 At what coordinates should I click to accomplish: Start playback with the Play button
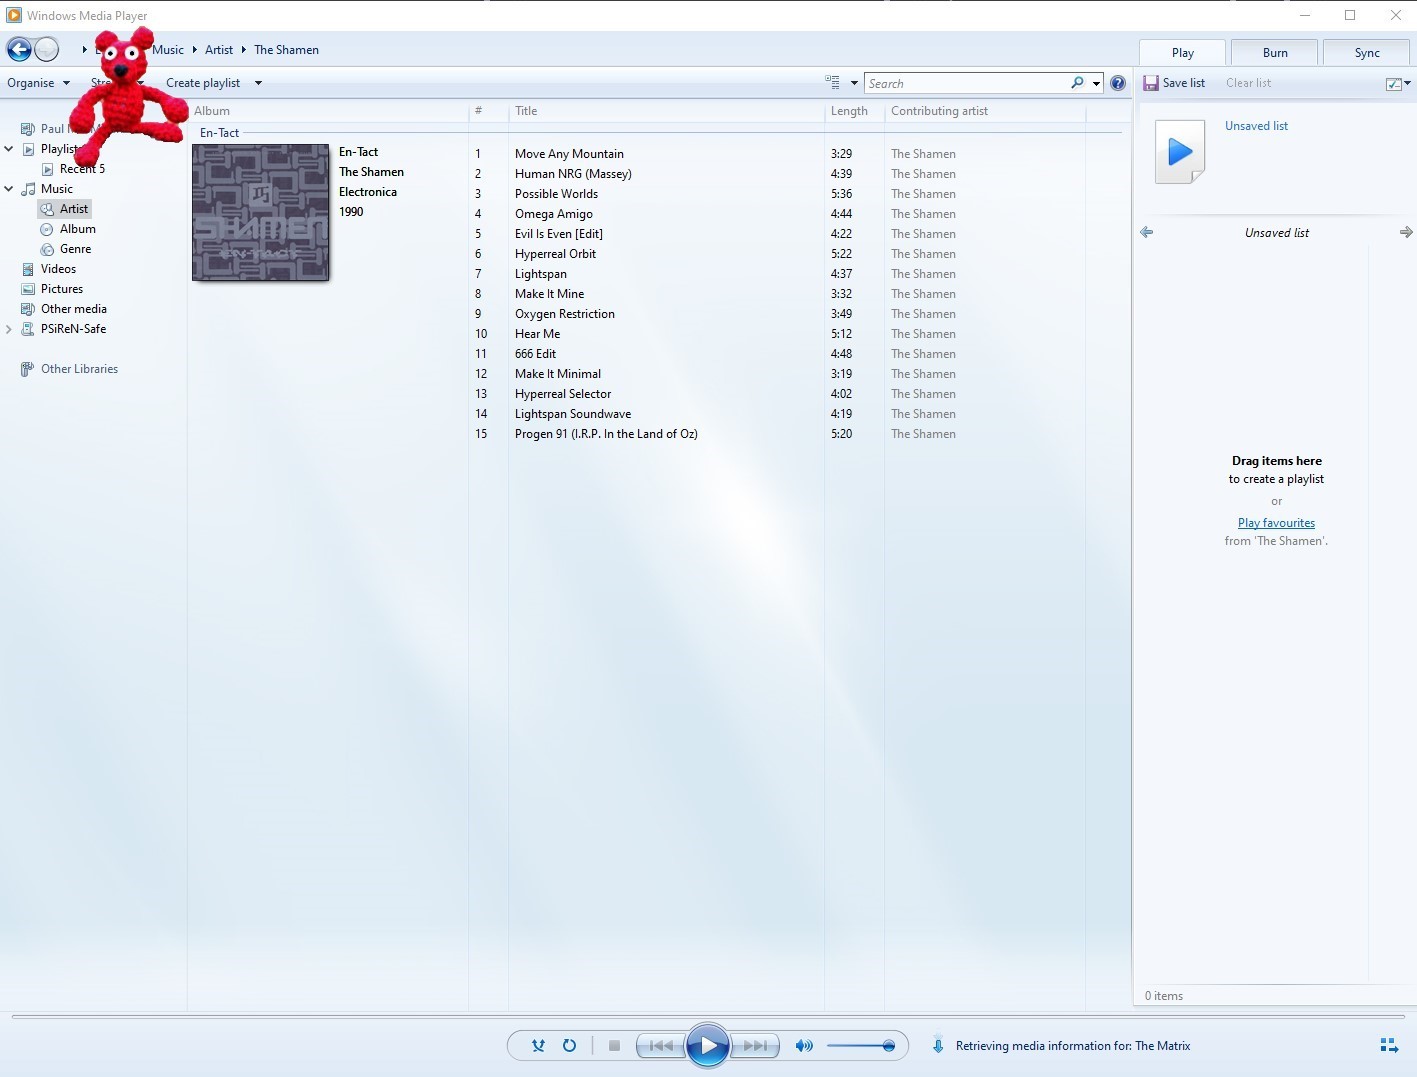pyautogui.click(x=708, y=1046)
